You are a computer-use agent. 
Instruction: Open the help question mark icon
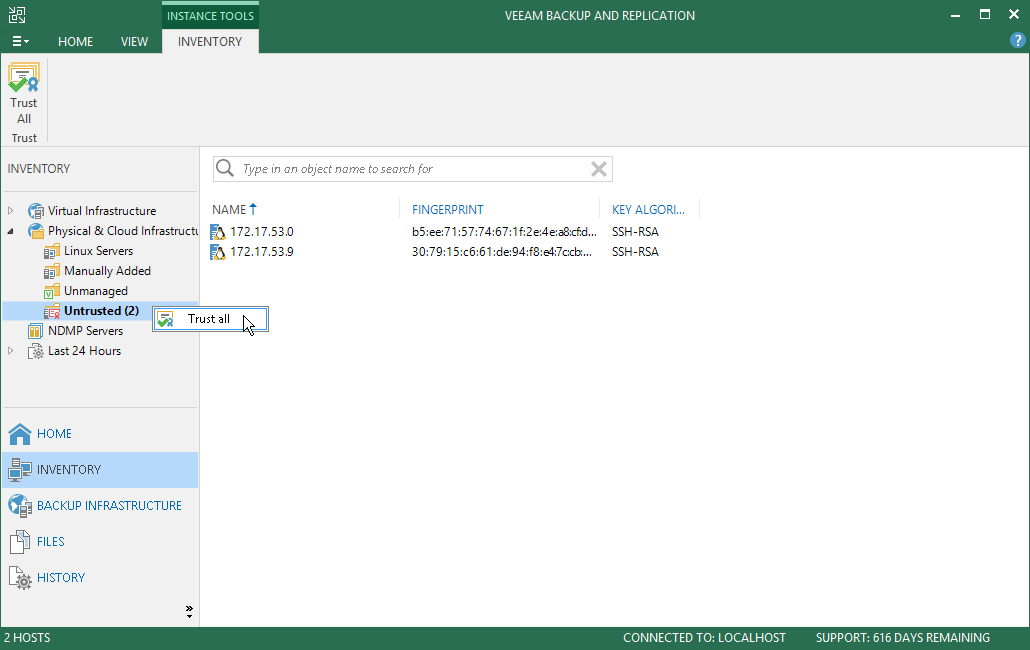[x=1017, y=41]
